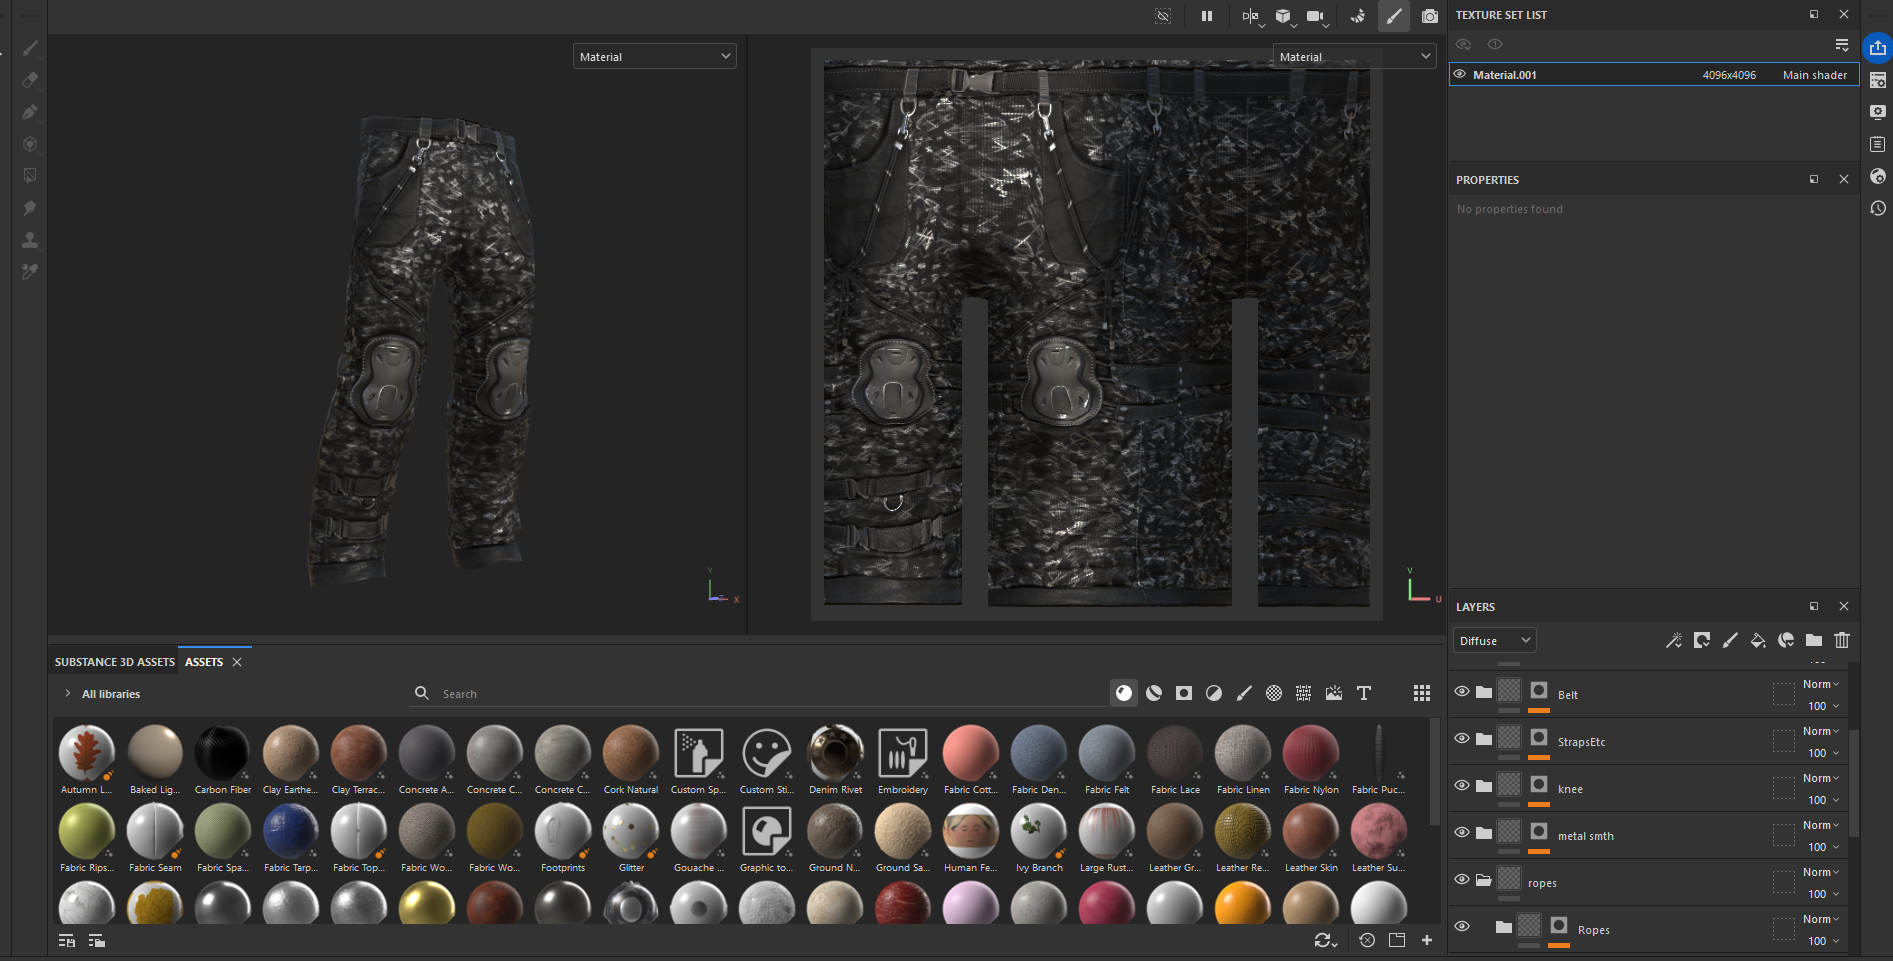
Task: Add a paint layer with the brush icon
Action: pyautogui.click(x=1730, y=640)
